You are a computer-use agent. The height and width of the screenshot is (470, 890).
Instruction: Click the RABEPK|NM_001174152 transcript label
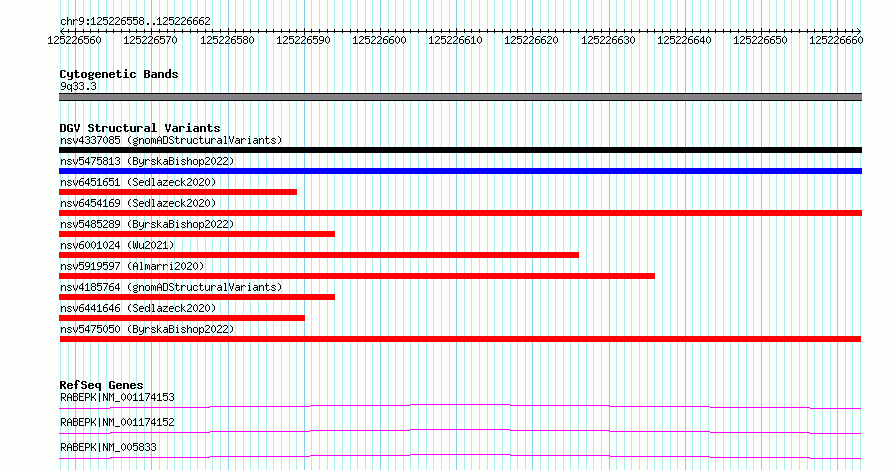pyautogui.click(x=117, y=422)
